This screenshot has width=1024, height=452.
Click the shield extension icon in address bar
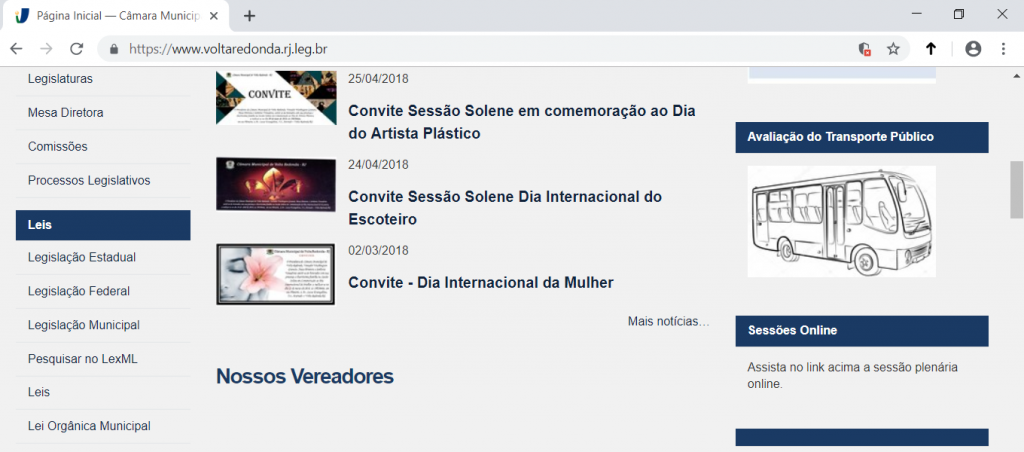click(865, 48)
